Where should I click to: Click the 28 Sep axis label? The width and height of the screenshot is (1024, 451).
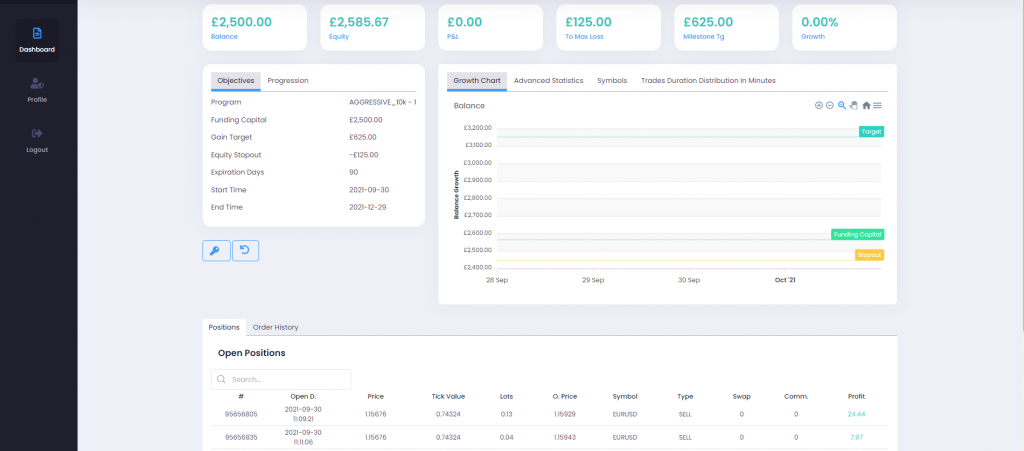coord(497,280)
